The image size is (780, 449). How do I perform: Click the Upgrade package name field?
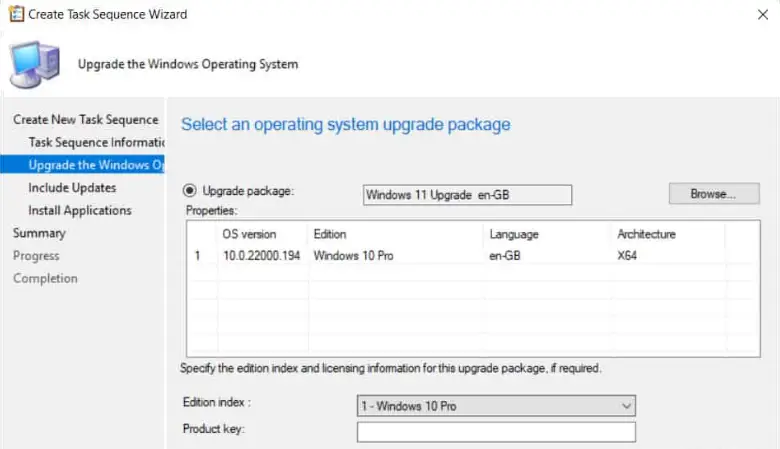point(467,194)
